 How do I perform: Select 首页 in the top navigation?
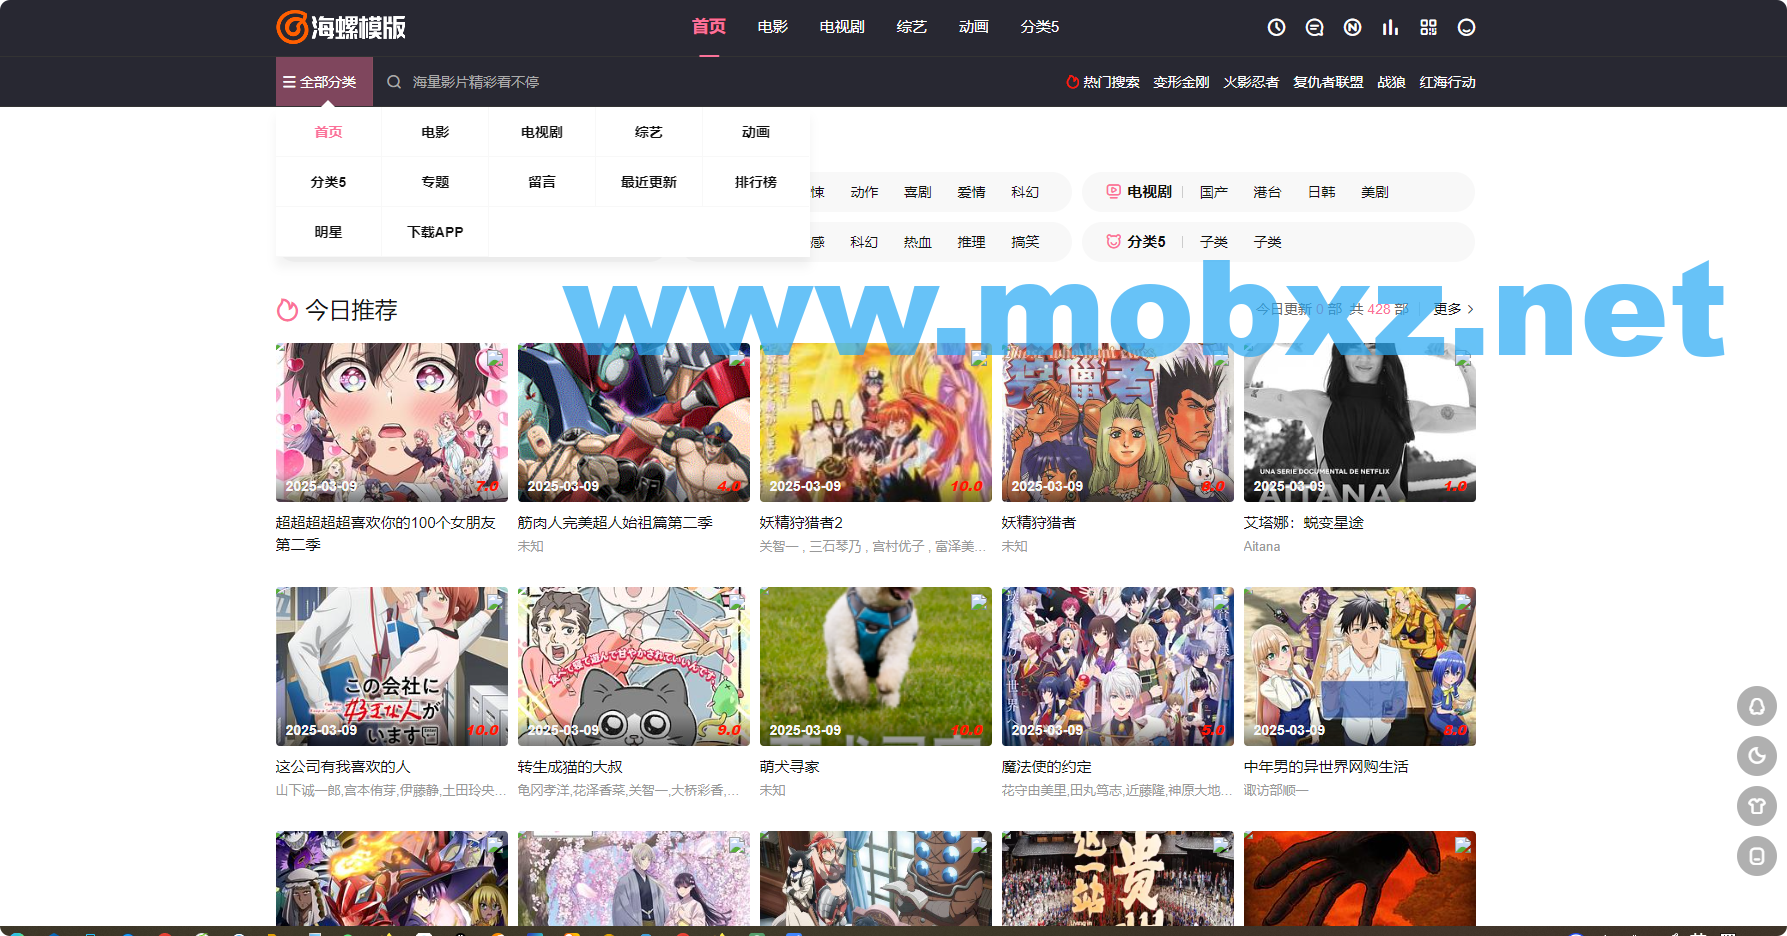[x=709, y=27]
